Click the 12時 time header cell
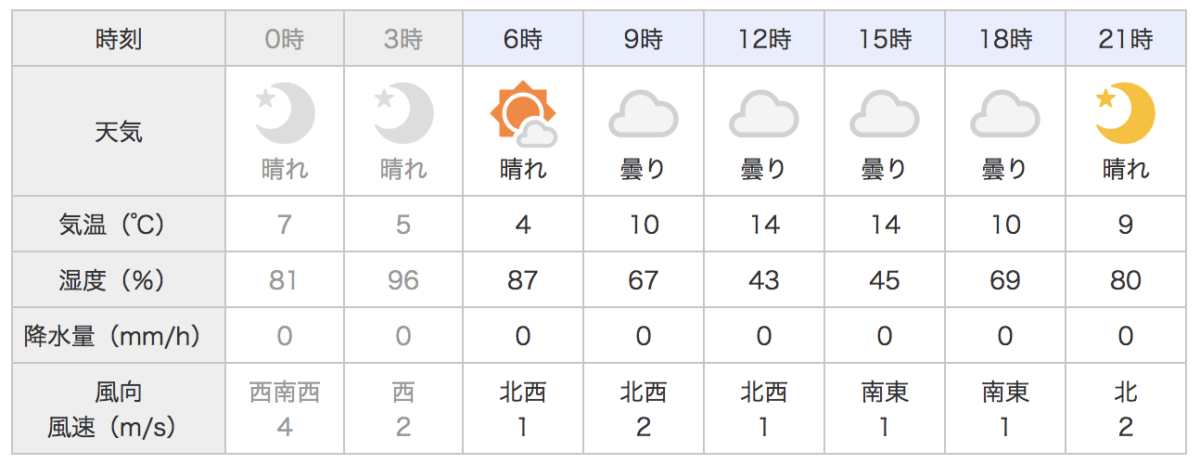Screen dimensions: 1200x464 [x=764, y=40]
